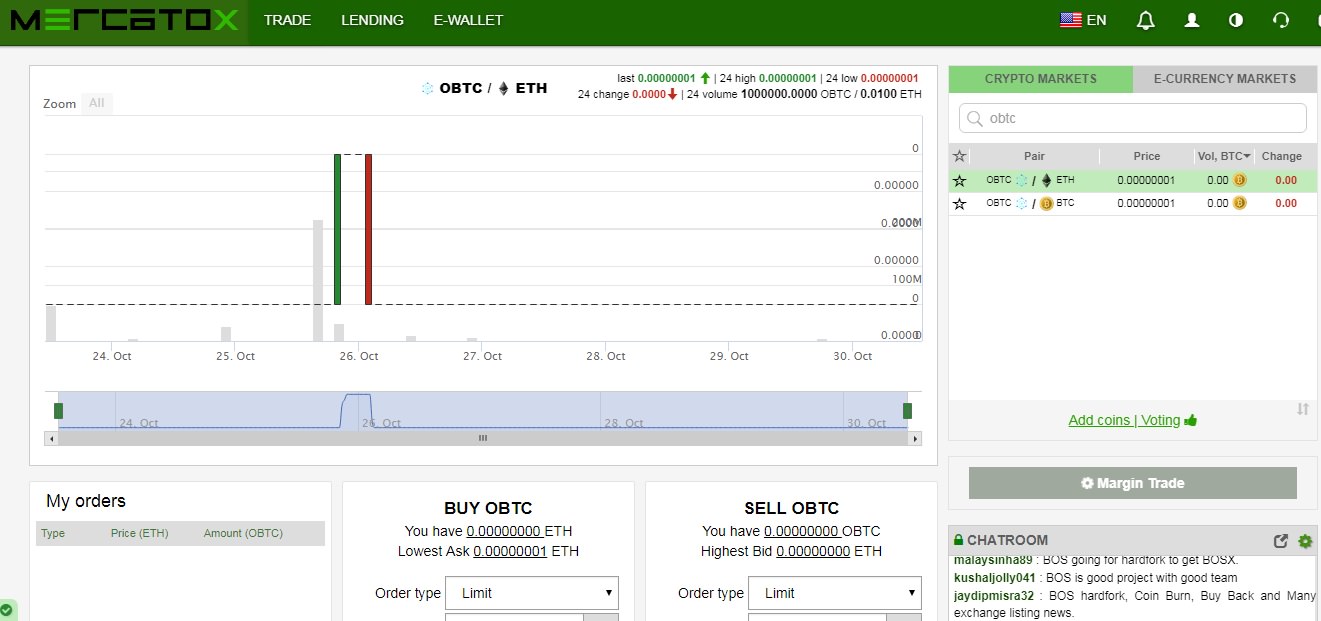Click the sort arrows icon below markets list

click(x=1302, y=409)
